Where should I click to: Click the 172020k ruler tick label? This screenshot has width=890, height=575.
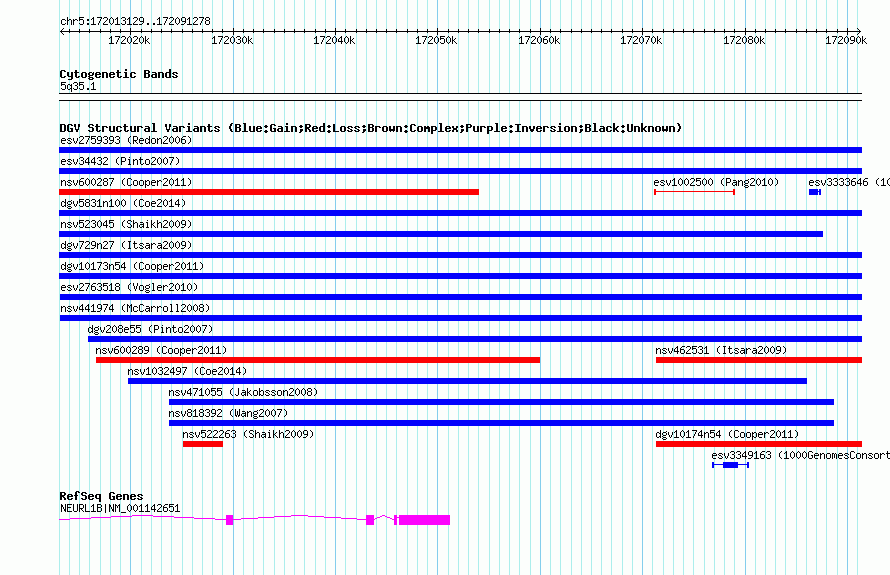coord(129,40)
